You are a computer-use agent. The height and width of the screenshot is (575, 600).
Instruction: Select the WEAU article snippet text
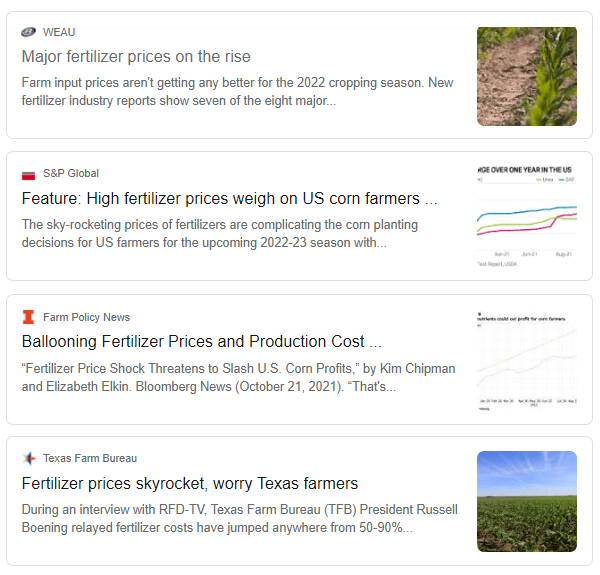pyautogui.click(x=237, y=92)
